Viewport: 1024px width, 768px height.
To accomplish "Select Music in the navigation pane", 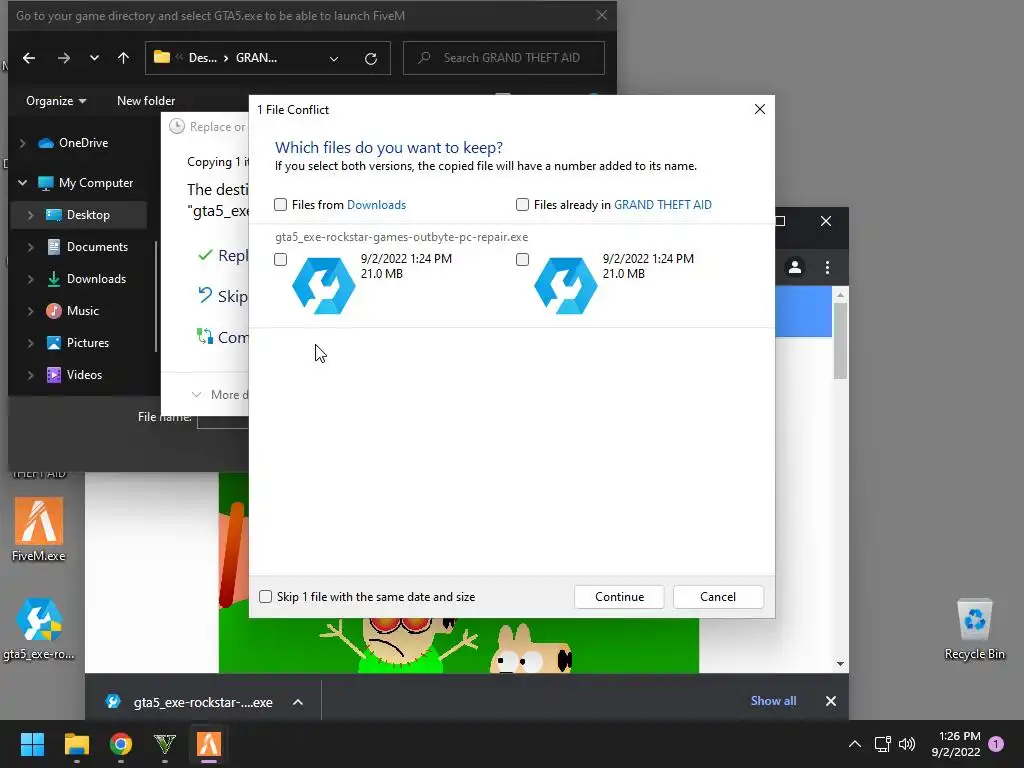I will 72,311.
